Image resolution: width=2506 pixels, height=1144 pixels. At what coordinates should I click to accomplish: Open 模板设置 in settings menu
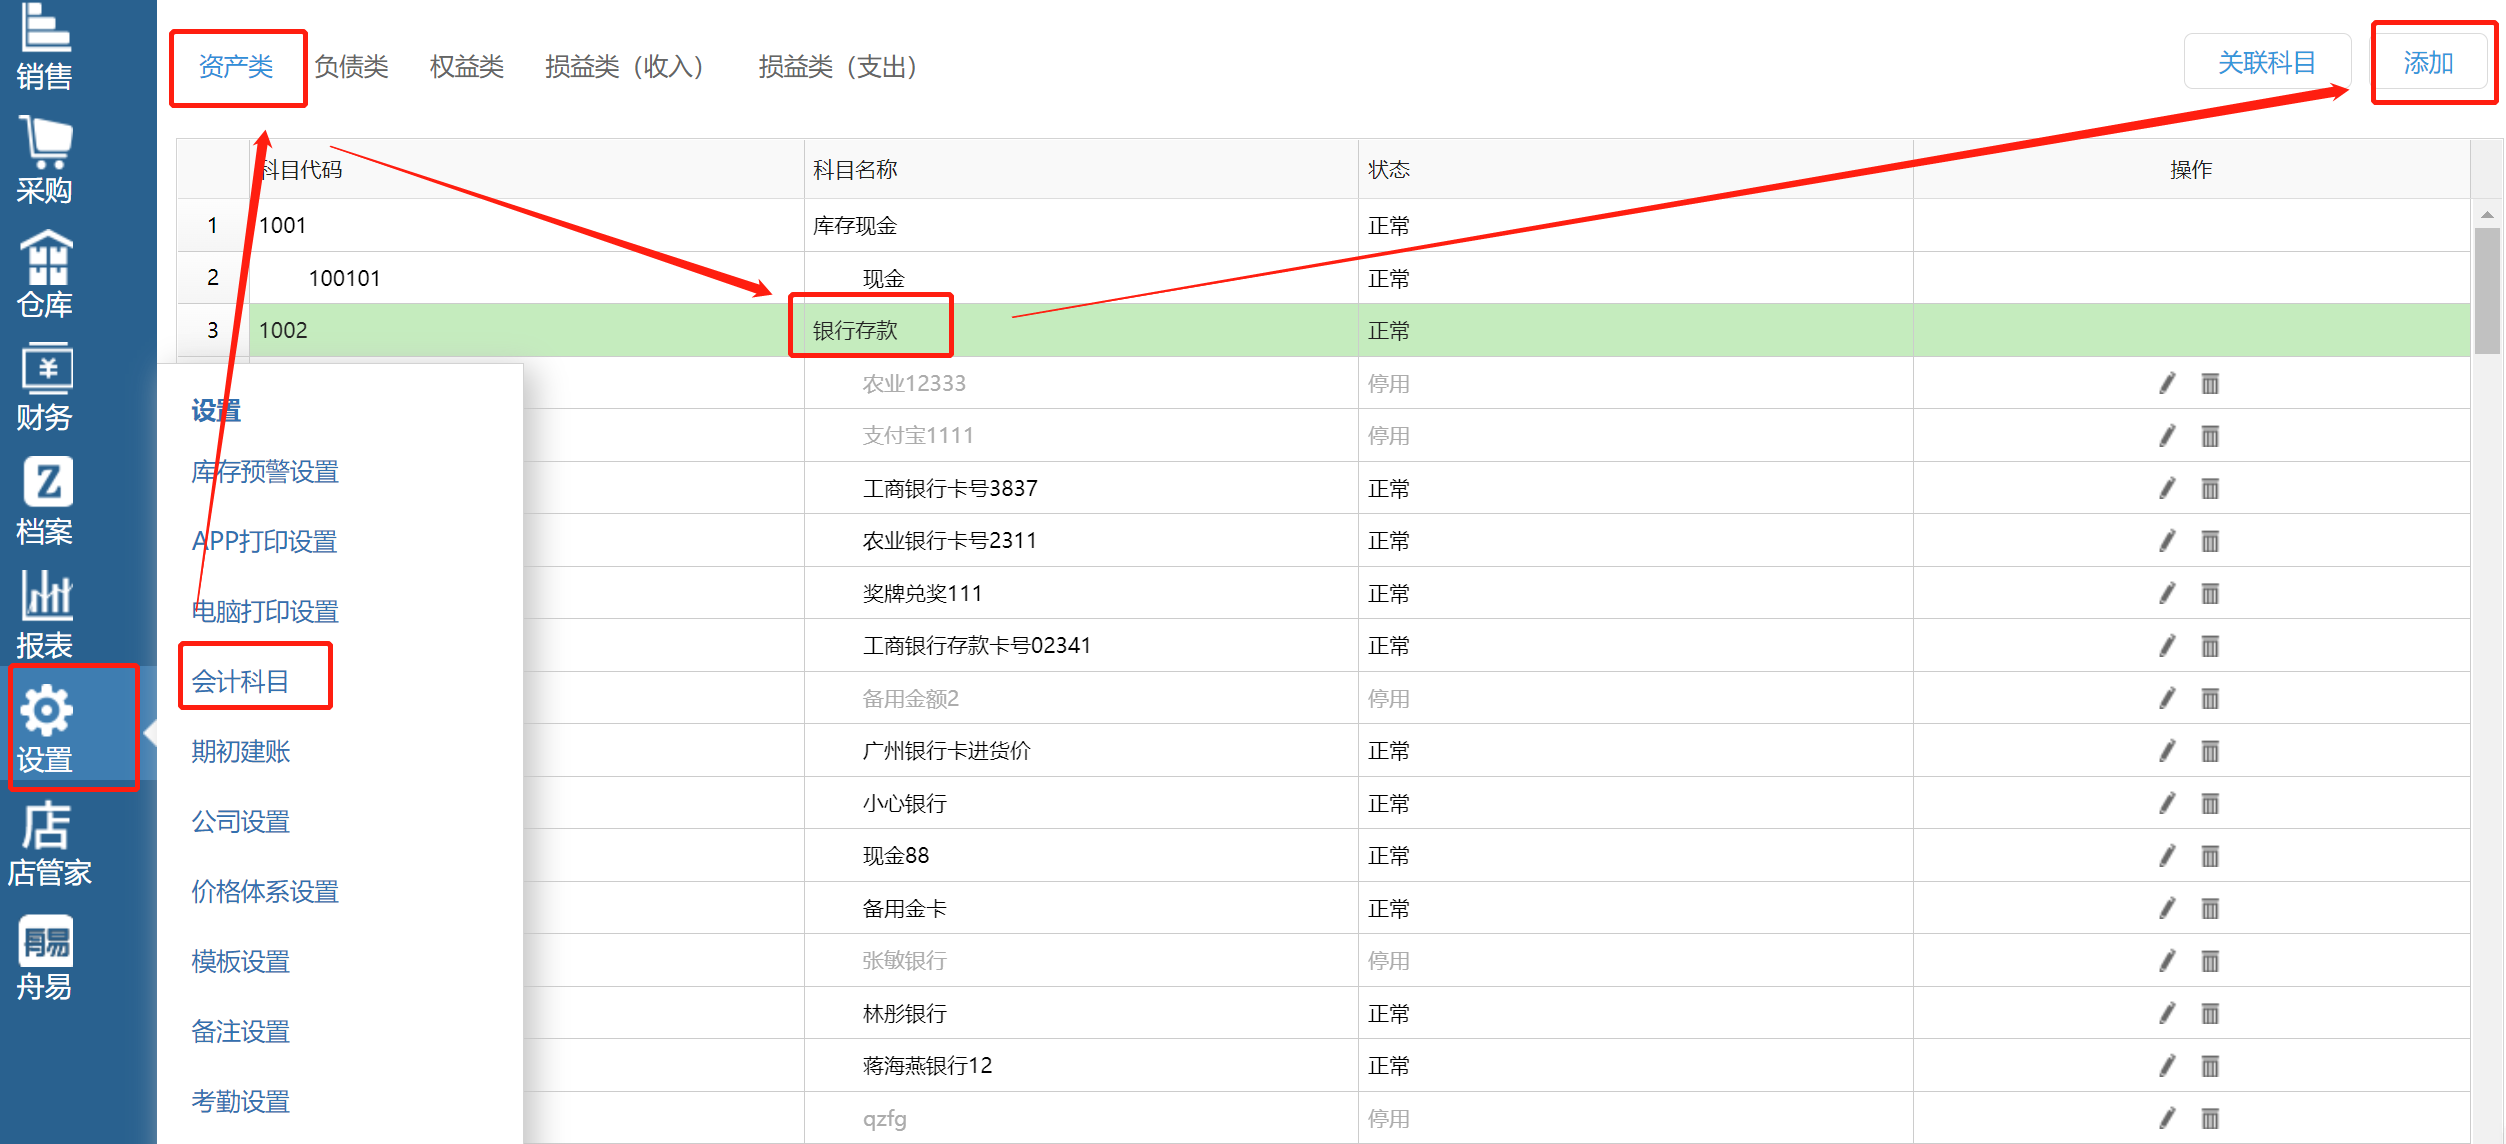click(x=241, y=961)
